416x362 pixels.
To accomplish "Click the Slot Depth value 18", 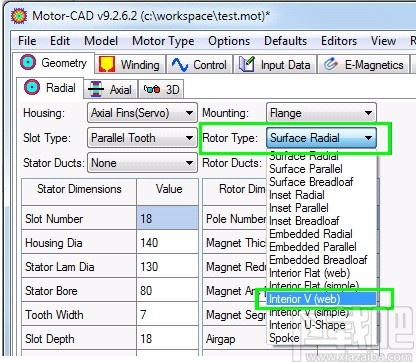I will [x=167, y=339].
